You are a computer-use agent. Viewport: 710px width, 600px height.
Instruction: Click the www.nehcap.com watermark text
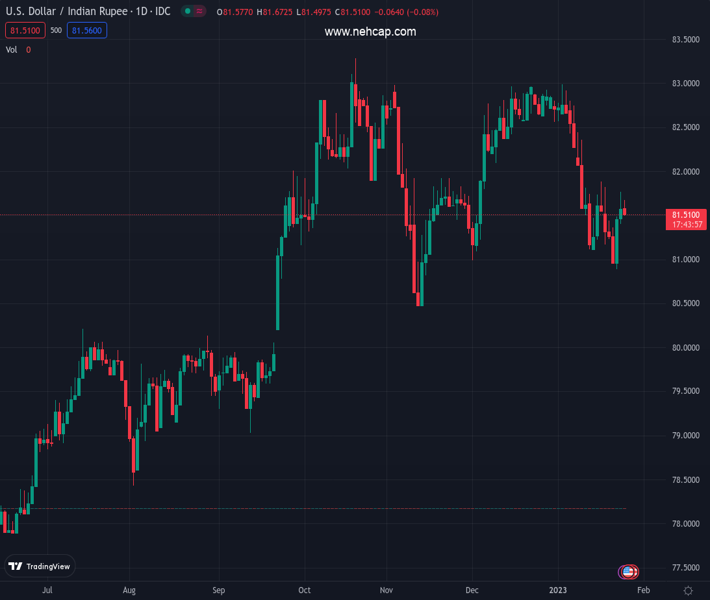[x=370, y=32]
